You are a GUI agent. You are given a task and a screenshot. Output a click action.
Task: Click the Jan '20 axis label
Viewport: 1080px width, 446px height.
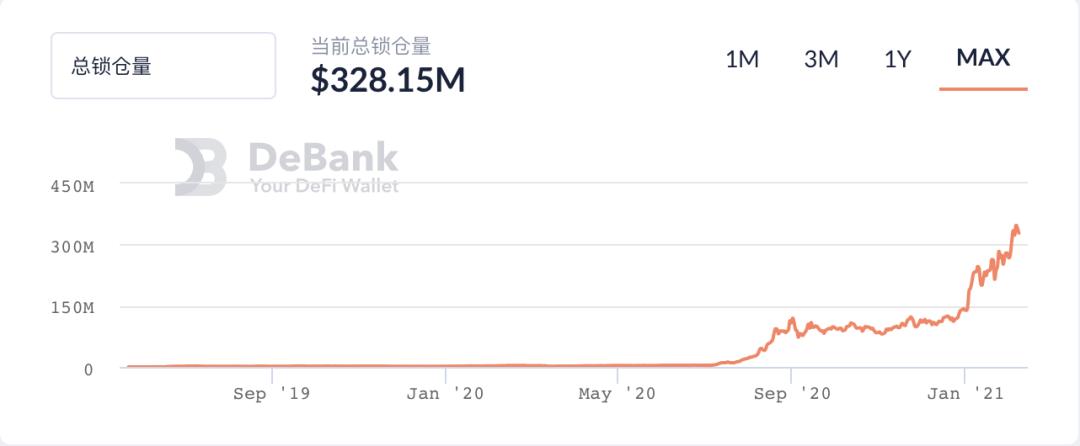[x=445, y=394]
